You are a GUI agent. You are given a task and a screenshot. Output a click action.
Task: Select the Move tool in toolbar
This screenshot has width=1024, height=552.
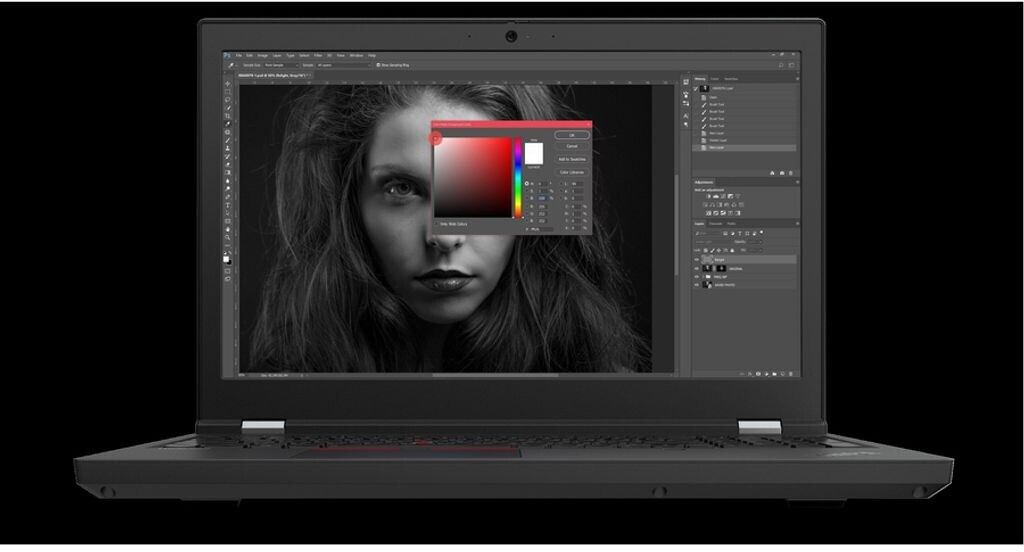pos(228,84)
